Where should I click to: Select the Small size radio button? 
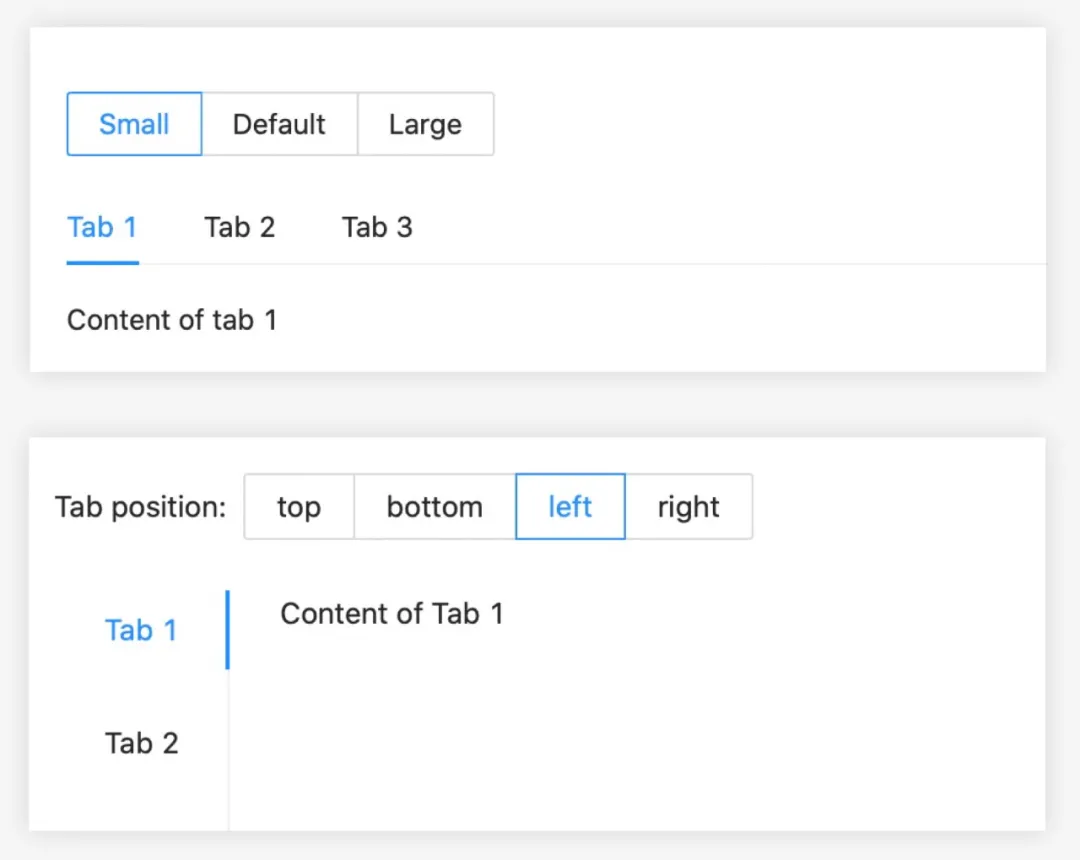[134, 124]
